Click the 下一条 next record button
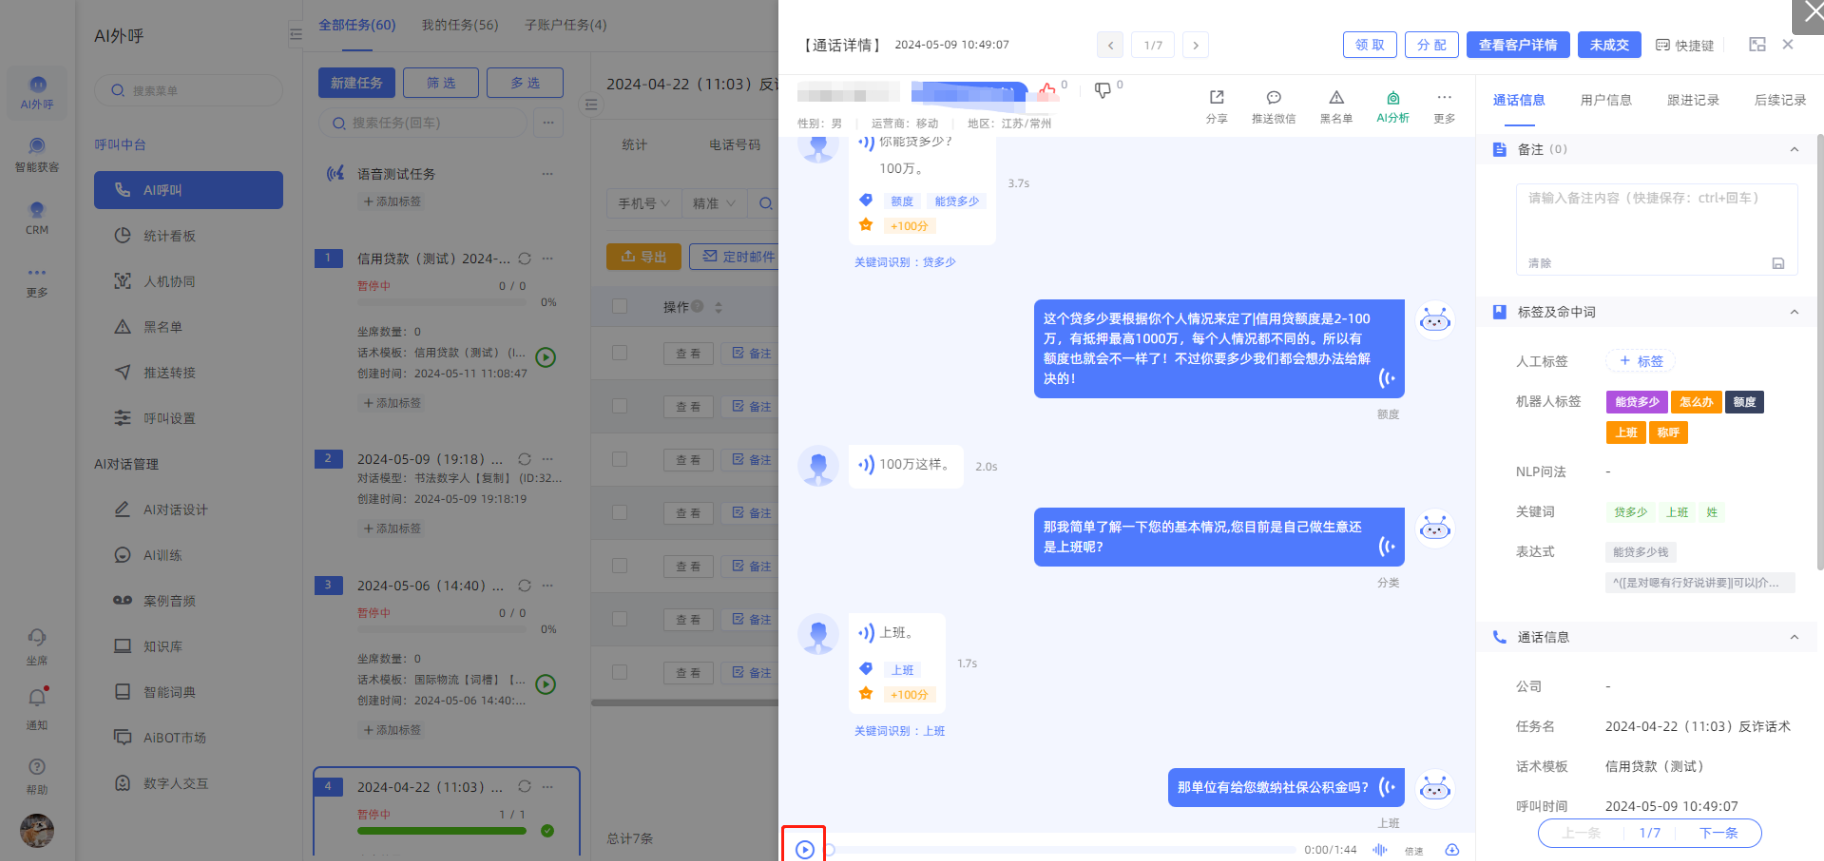Viewport: 1824px width, 861px height. [1718, 833]
